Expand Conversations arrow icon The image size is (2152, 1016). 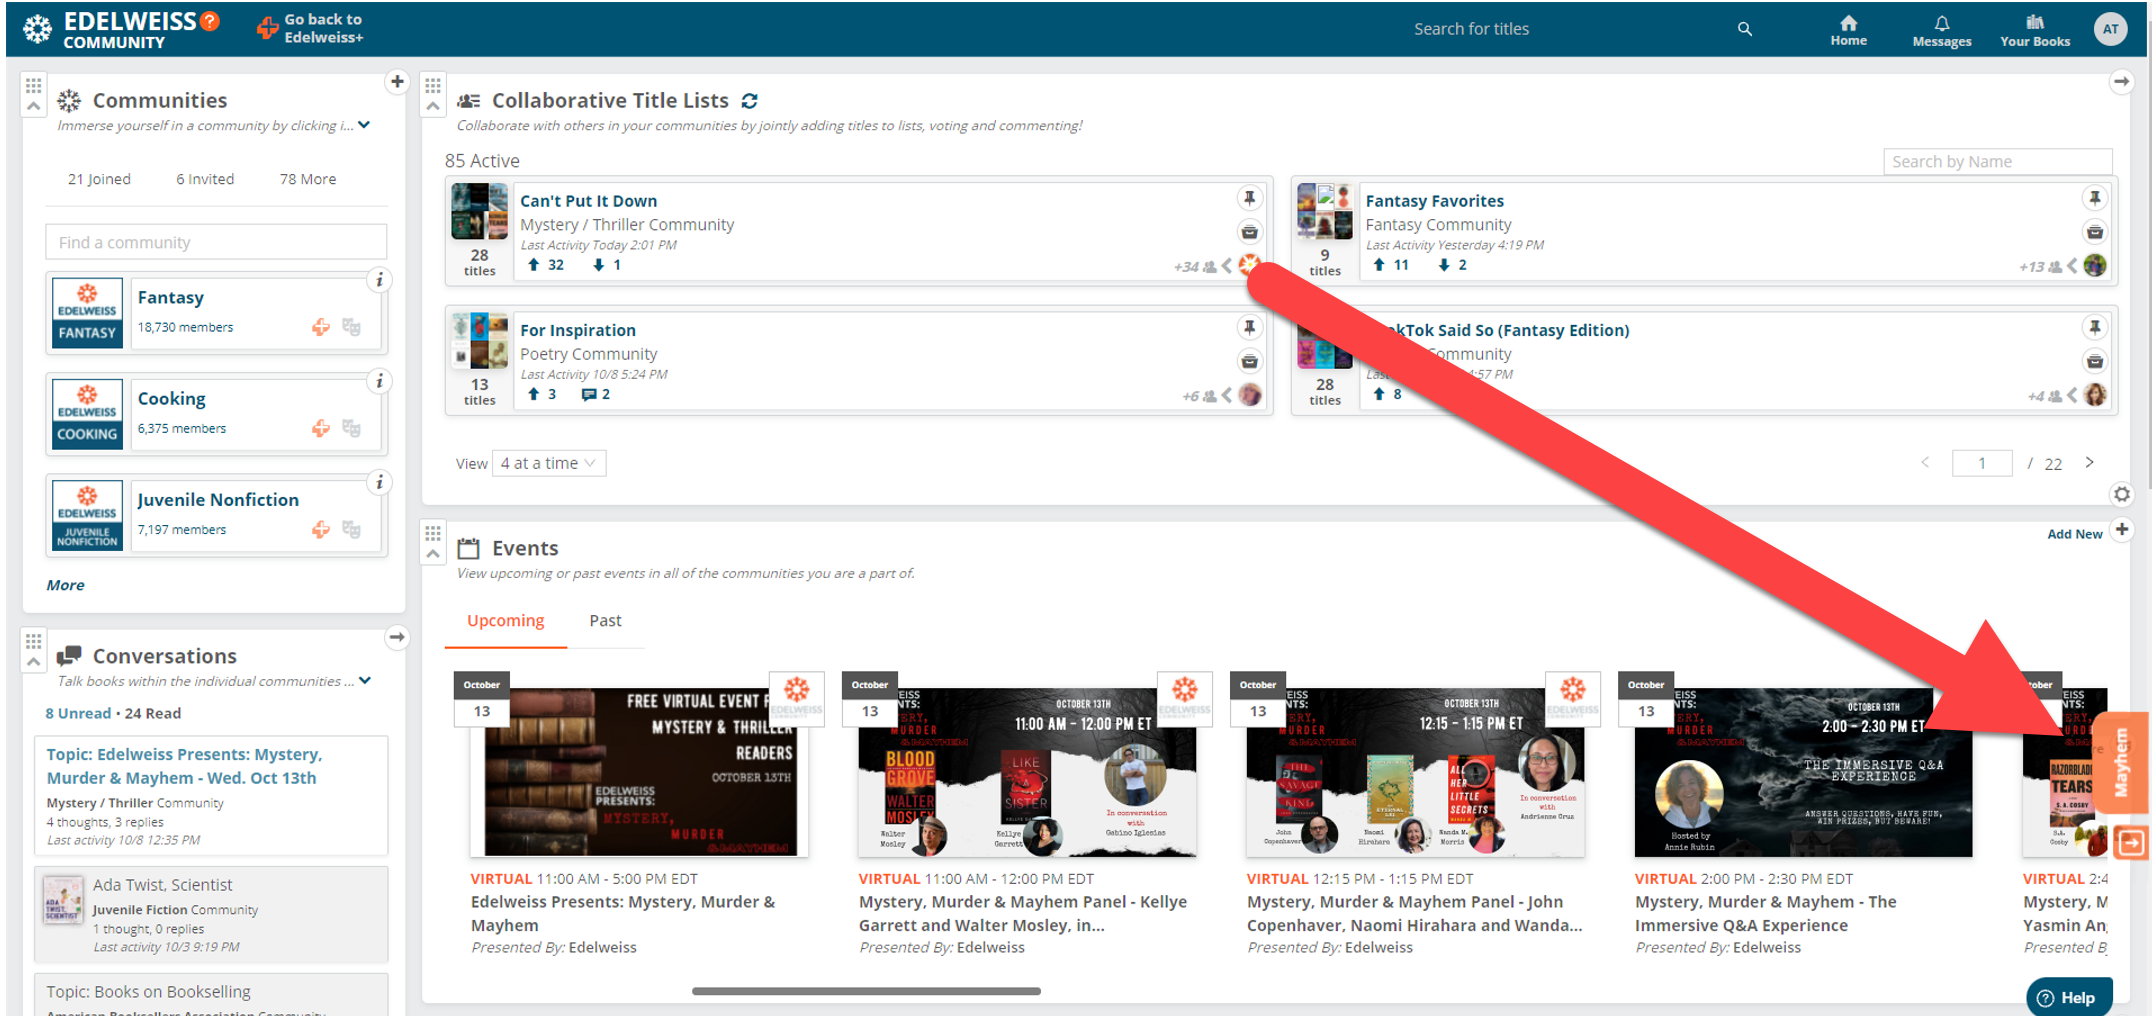pos(397,637)
